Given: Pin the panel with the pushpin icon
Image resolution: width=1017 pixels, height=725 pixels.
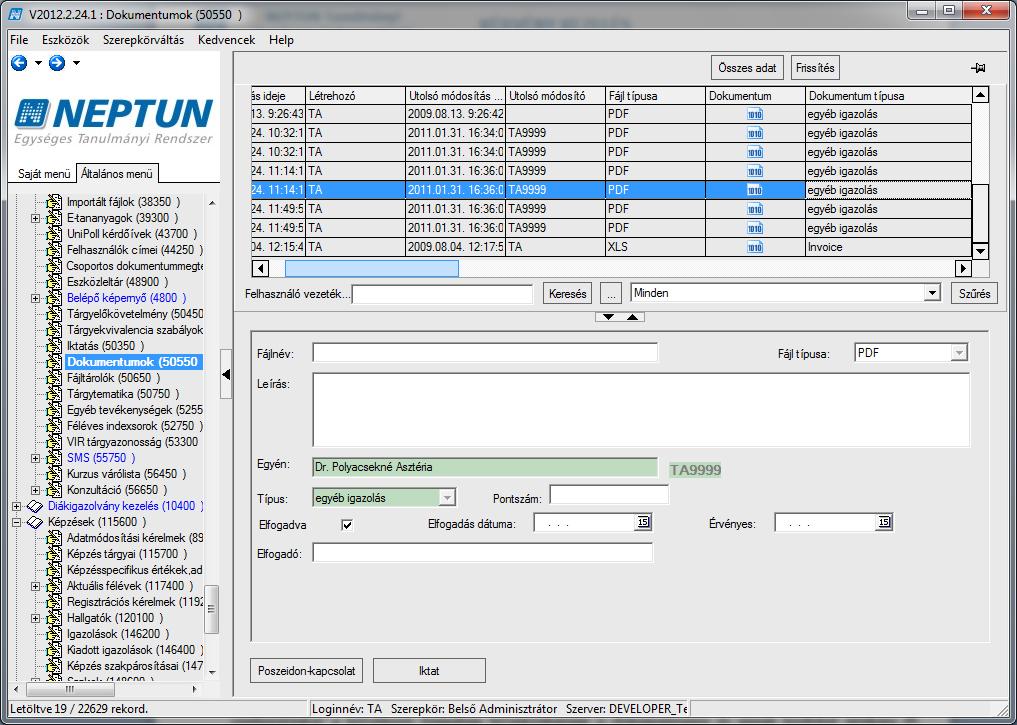Looking at the screenshot, I should pos(978,67).
